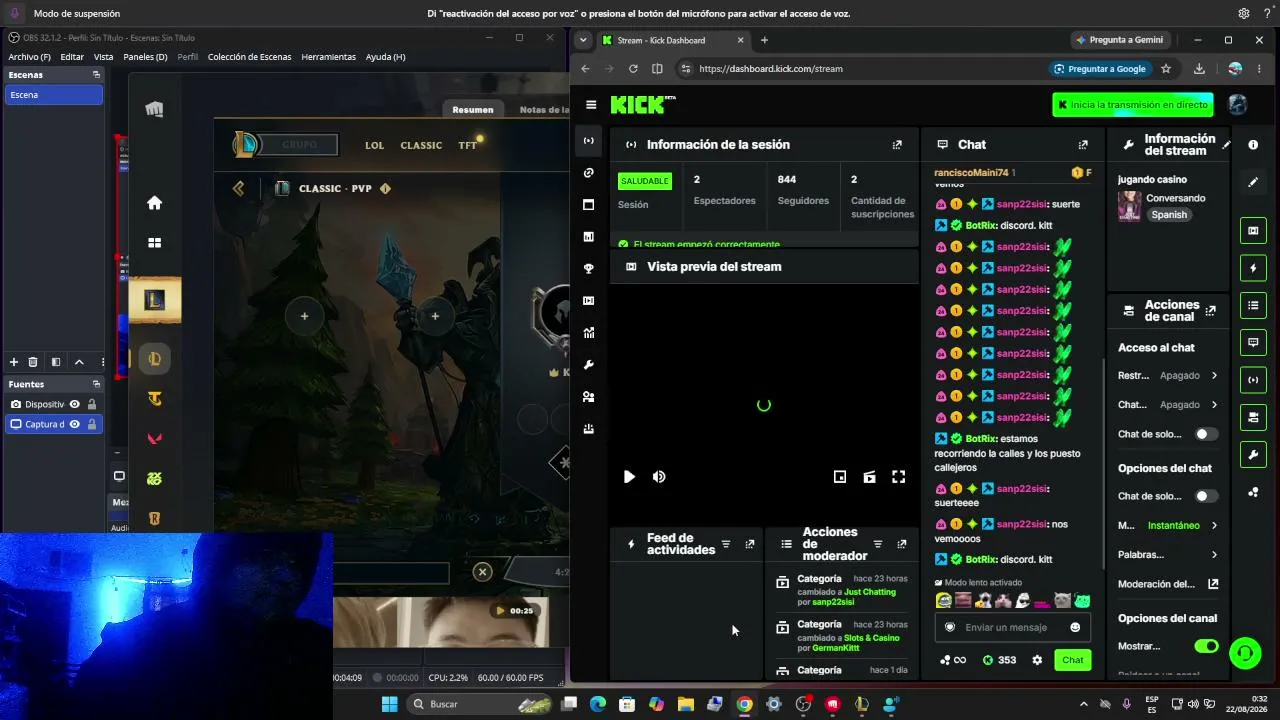Click the chart statistics icon in Kick sidebar
Viewport: 1280px width, 720px height.
coord(589,237)
